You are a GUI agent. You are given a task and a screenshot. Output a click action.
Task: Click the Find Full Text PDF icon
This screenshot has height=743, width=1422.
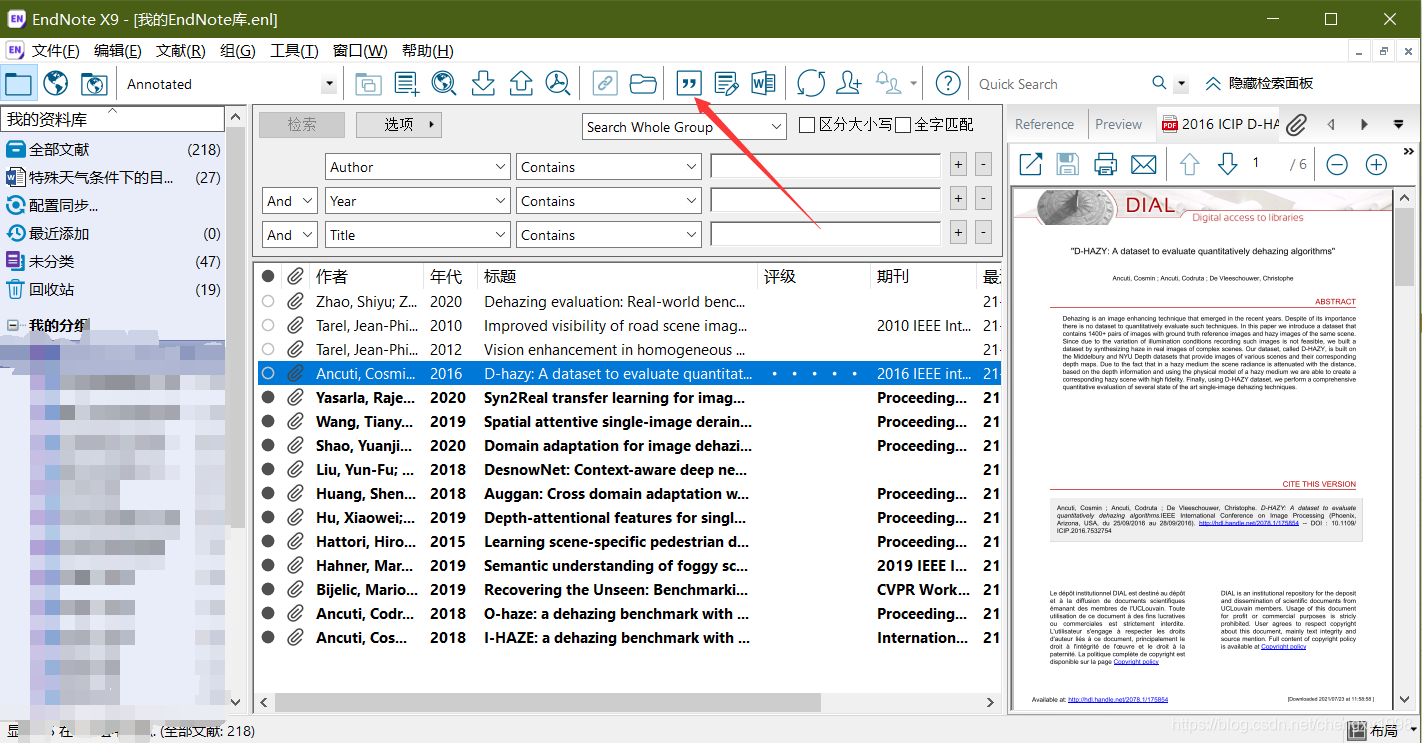(557, 84)
